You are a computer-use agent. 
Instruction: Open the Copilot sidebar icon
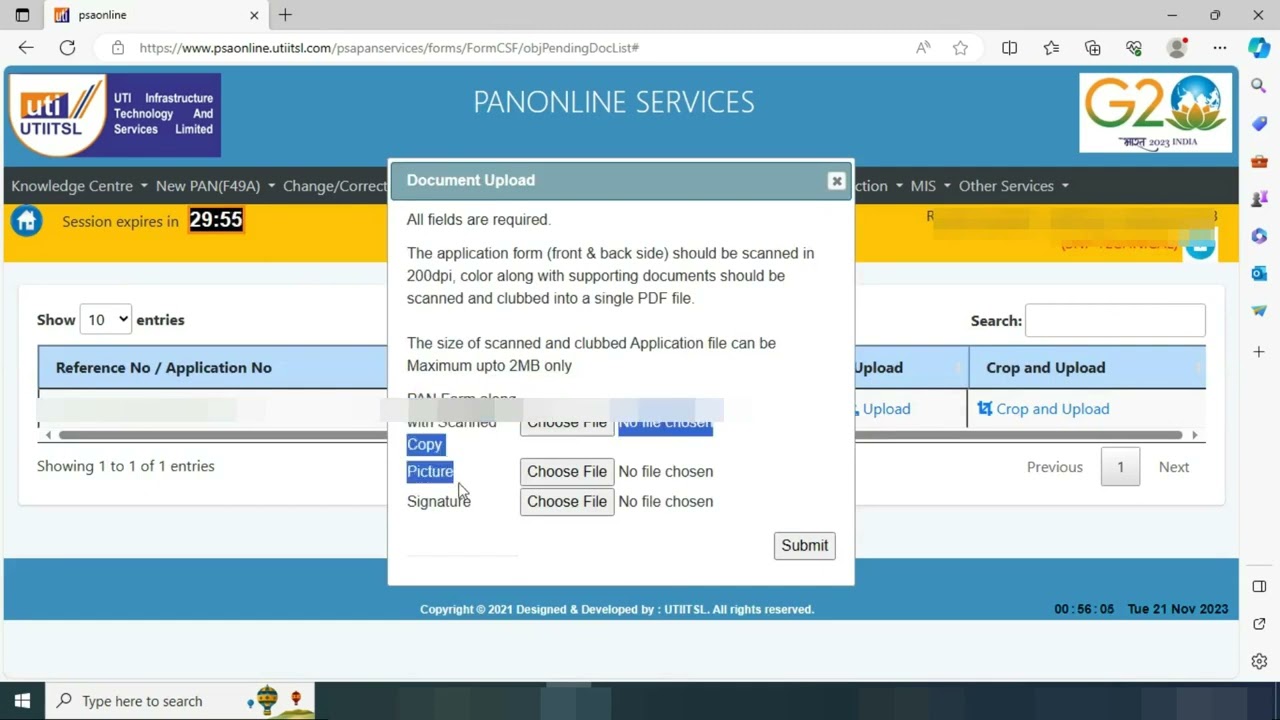click(1259, 47)
